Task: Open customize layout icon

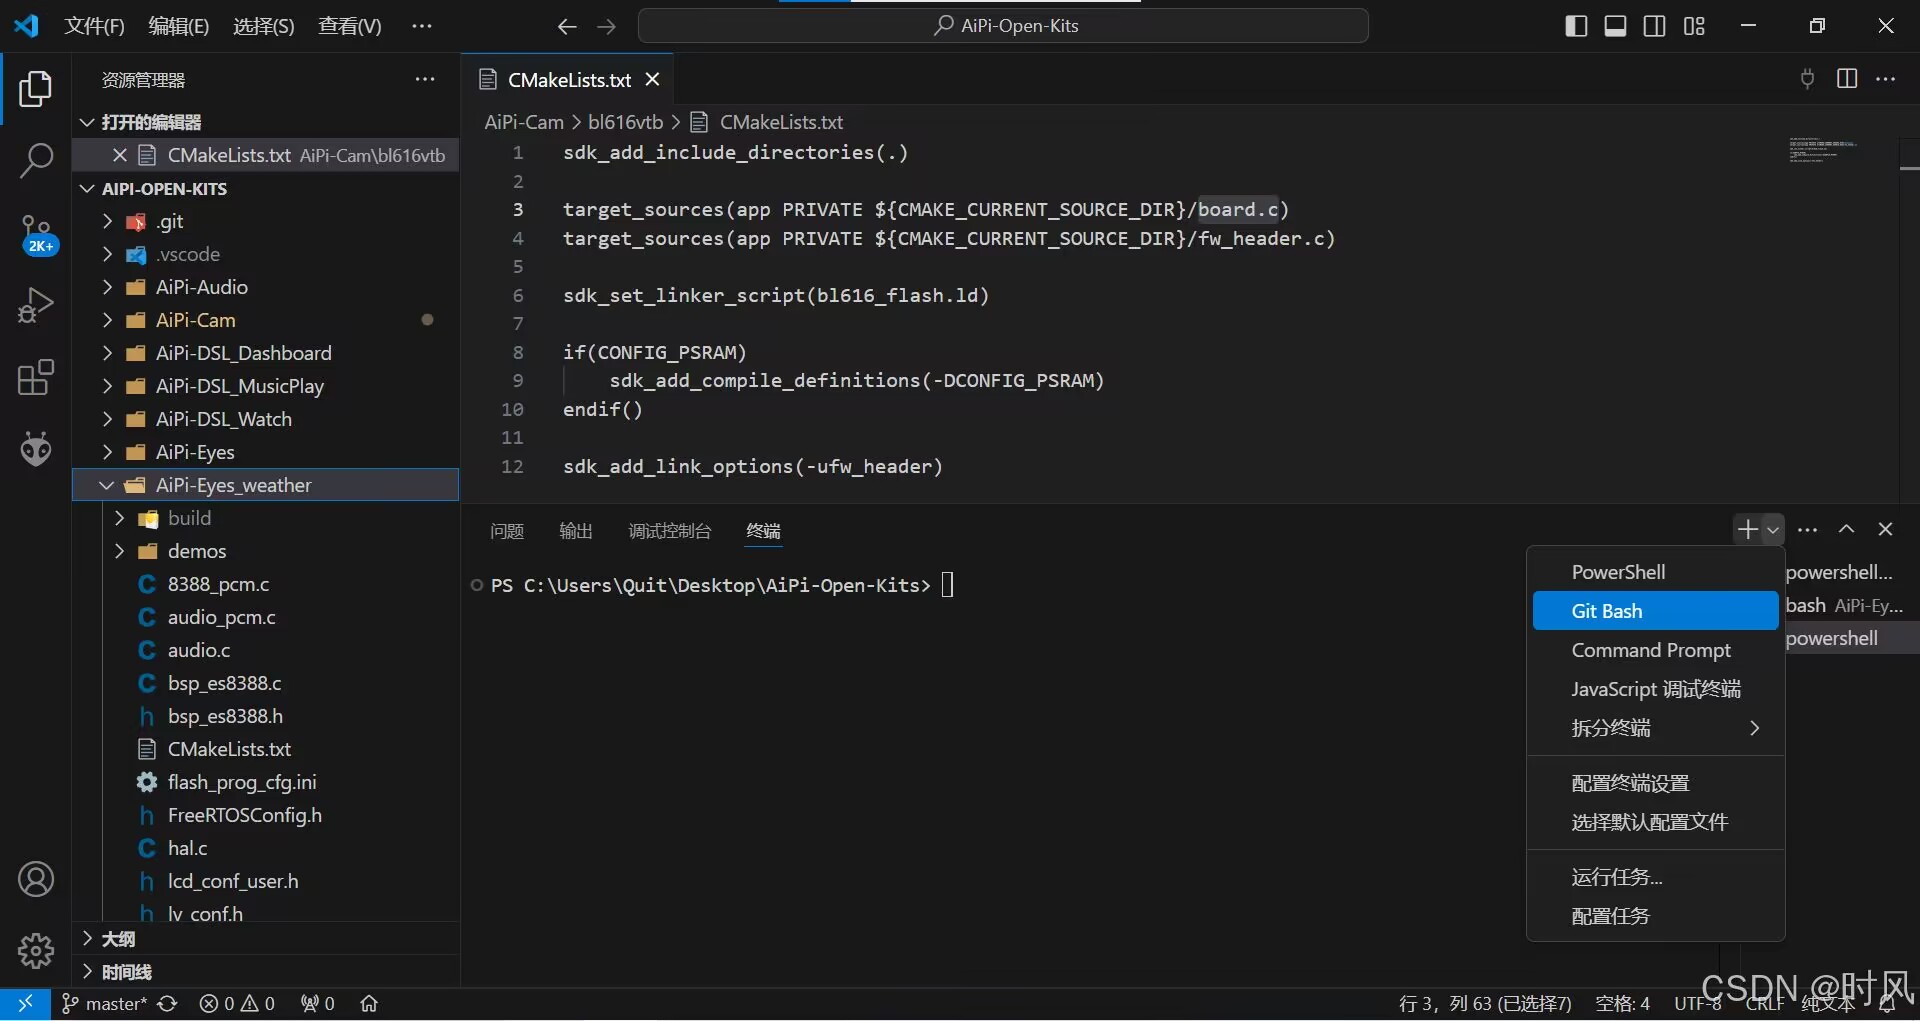Action: 1694,26
